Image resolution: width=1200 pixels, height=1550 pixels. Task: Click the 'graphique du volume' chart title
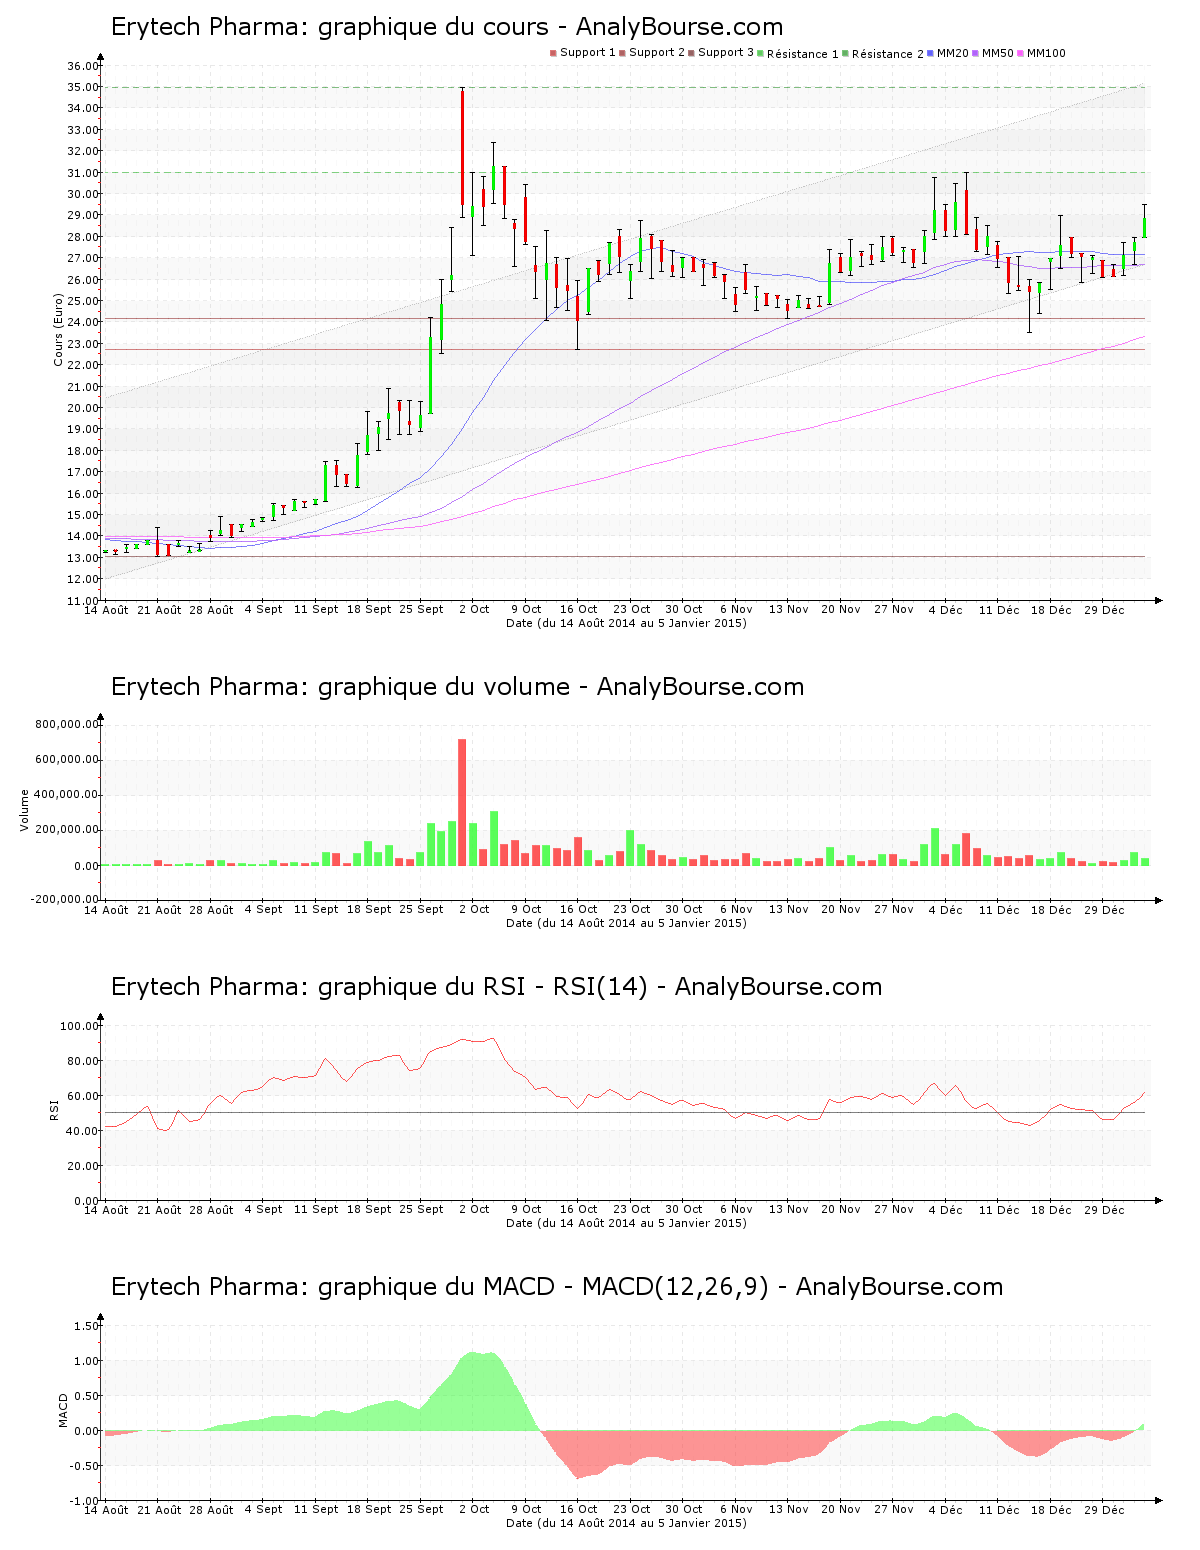pos(458,687)
